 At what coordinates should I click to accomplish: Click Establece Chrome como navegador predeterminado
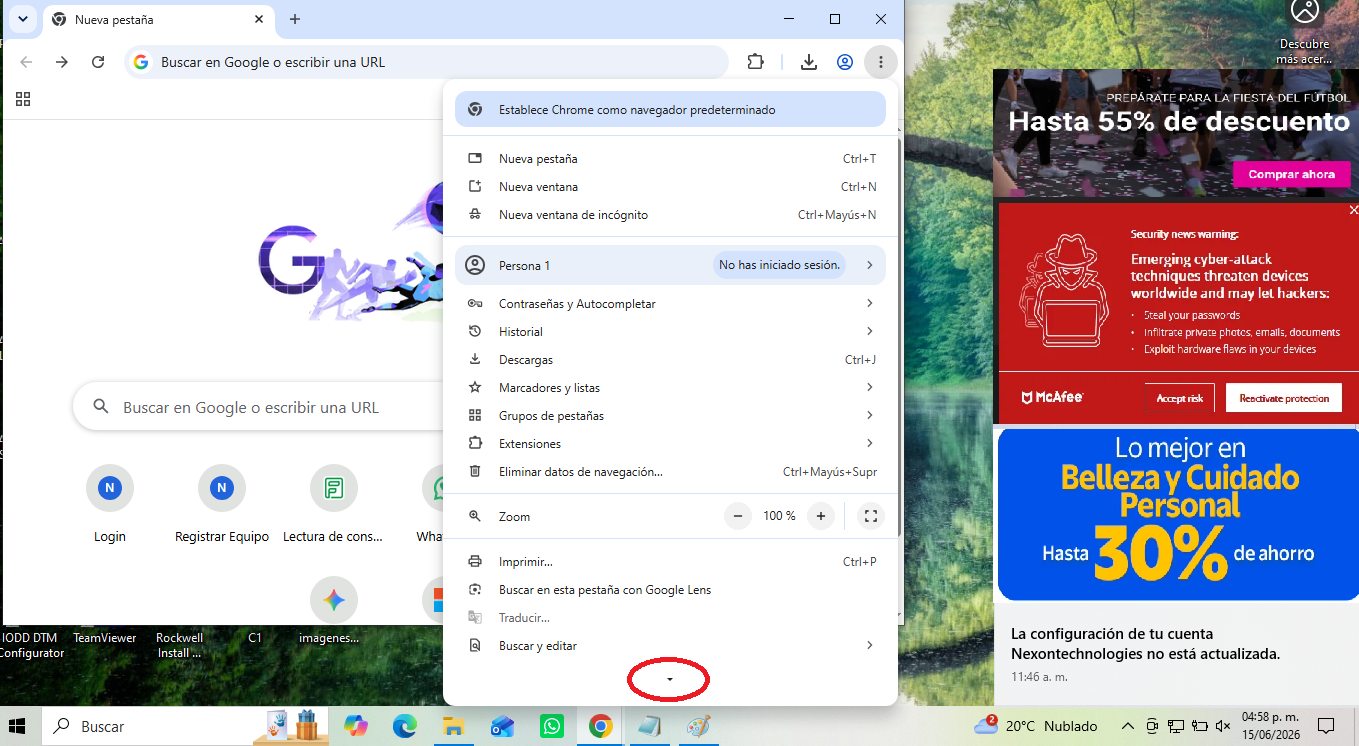[x=670, y=110]
